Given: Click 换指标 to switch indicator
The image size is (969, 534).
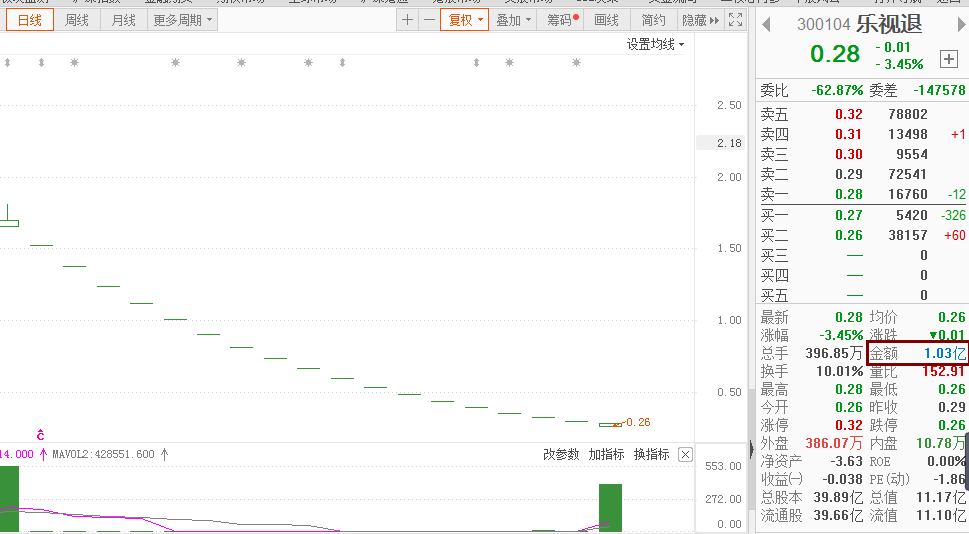Looking at the screenshot, I should click(651, 454).
